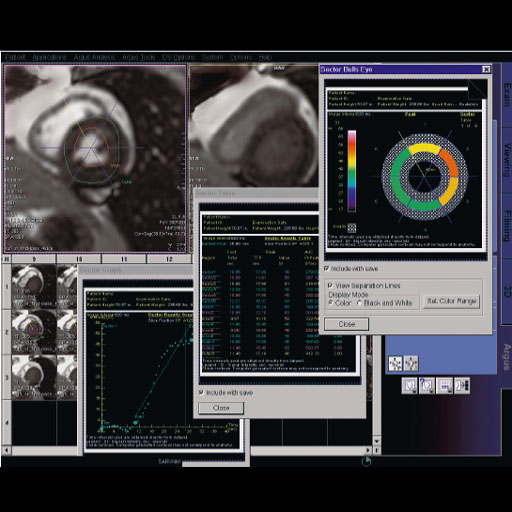Click the question-mark bracket tool icon
The height and width of the screenshot is (512, 512).
[x=427, y=386]
